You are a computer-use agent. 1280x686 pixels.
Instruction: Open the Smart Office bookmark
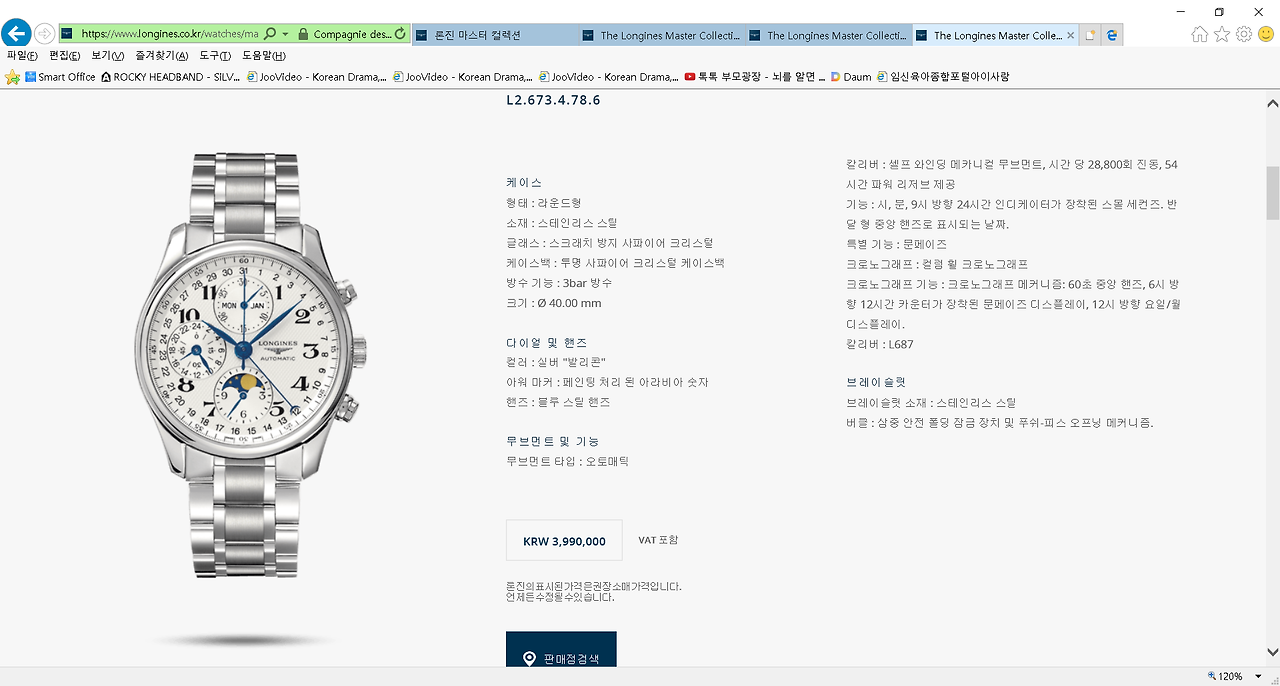60,76
